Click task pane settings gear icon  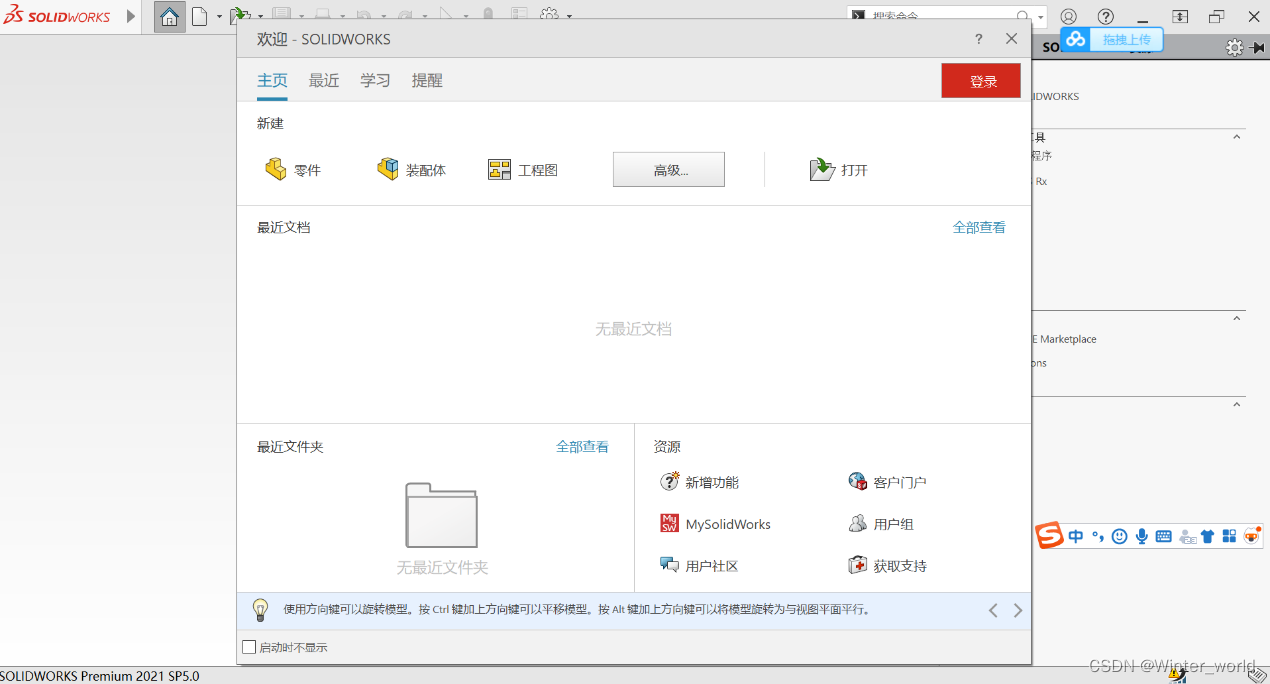[x=1235, y=47]
